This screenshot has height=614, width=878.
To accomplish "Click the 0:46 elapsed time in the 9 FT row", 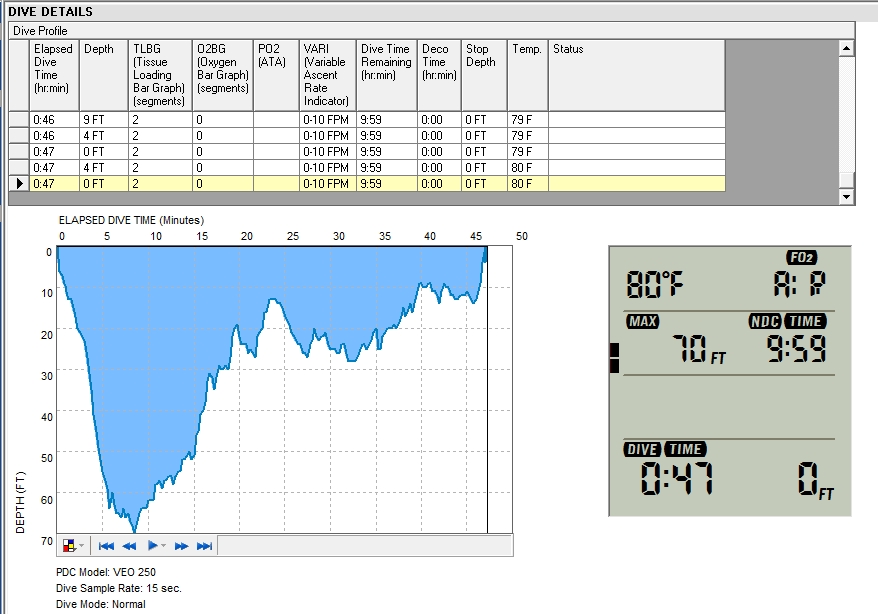I will 54,119.
